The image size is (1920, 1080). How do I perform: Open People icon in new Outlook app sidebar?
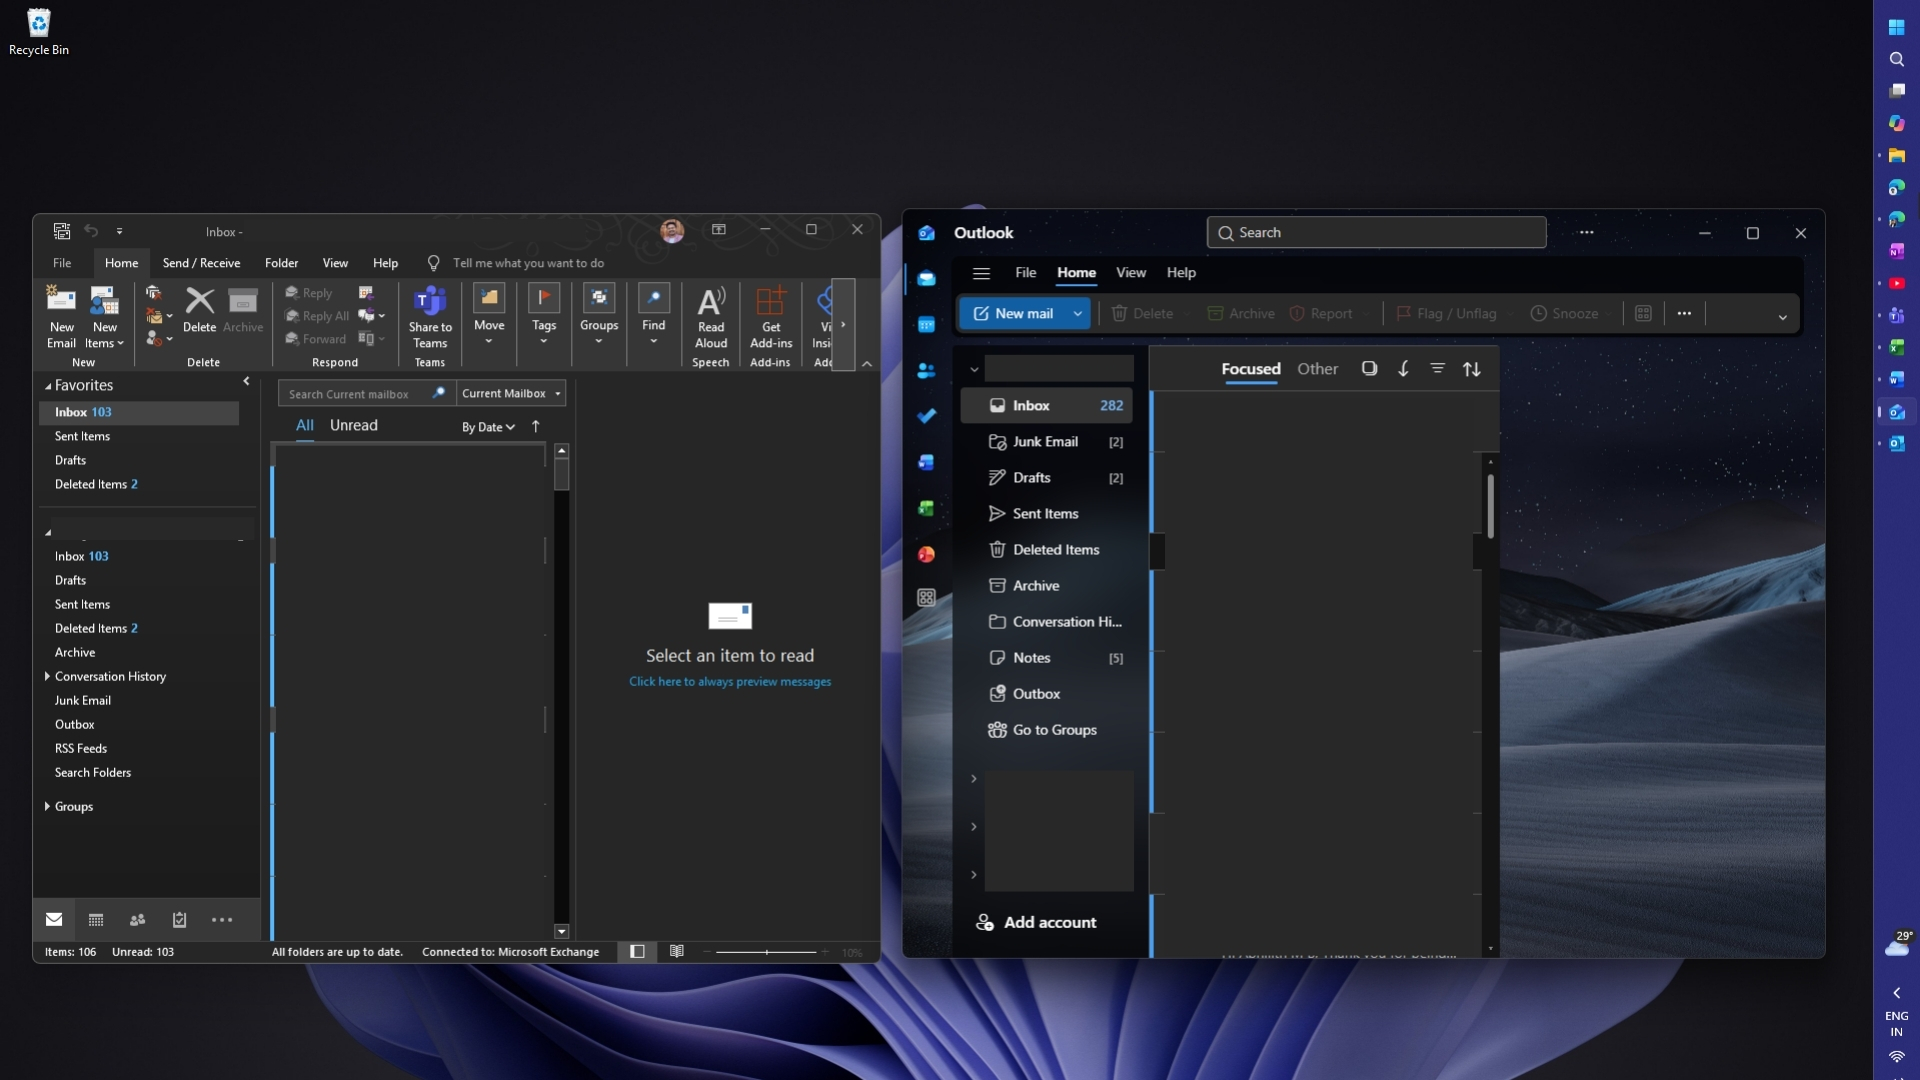pyautogui.click(x=926, y=370)
